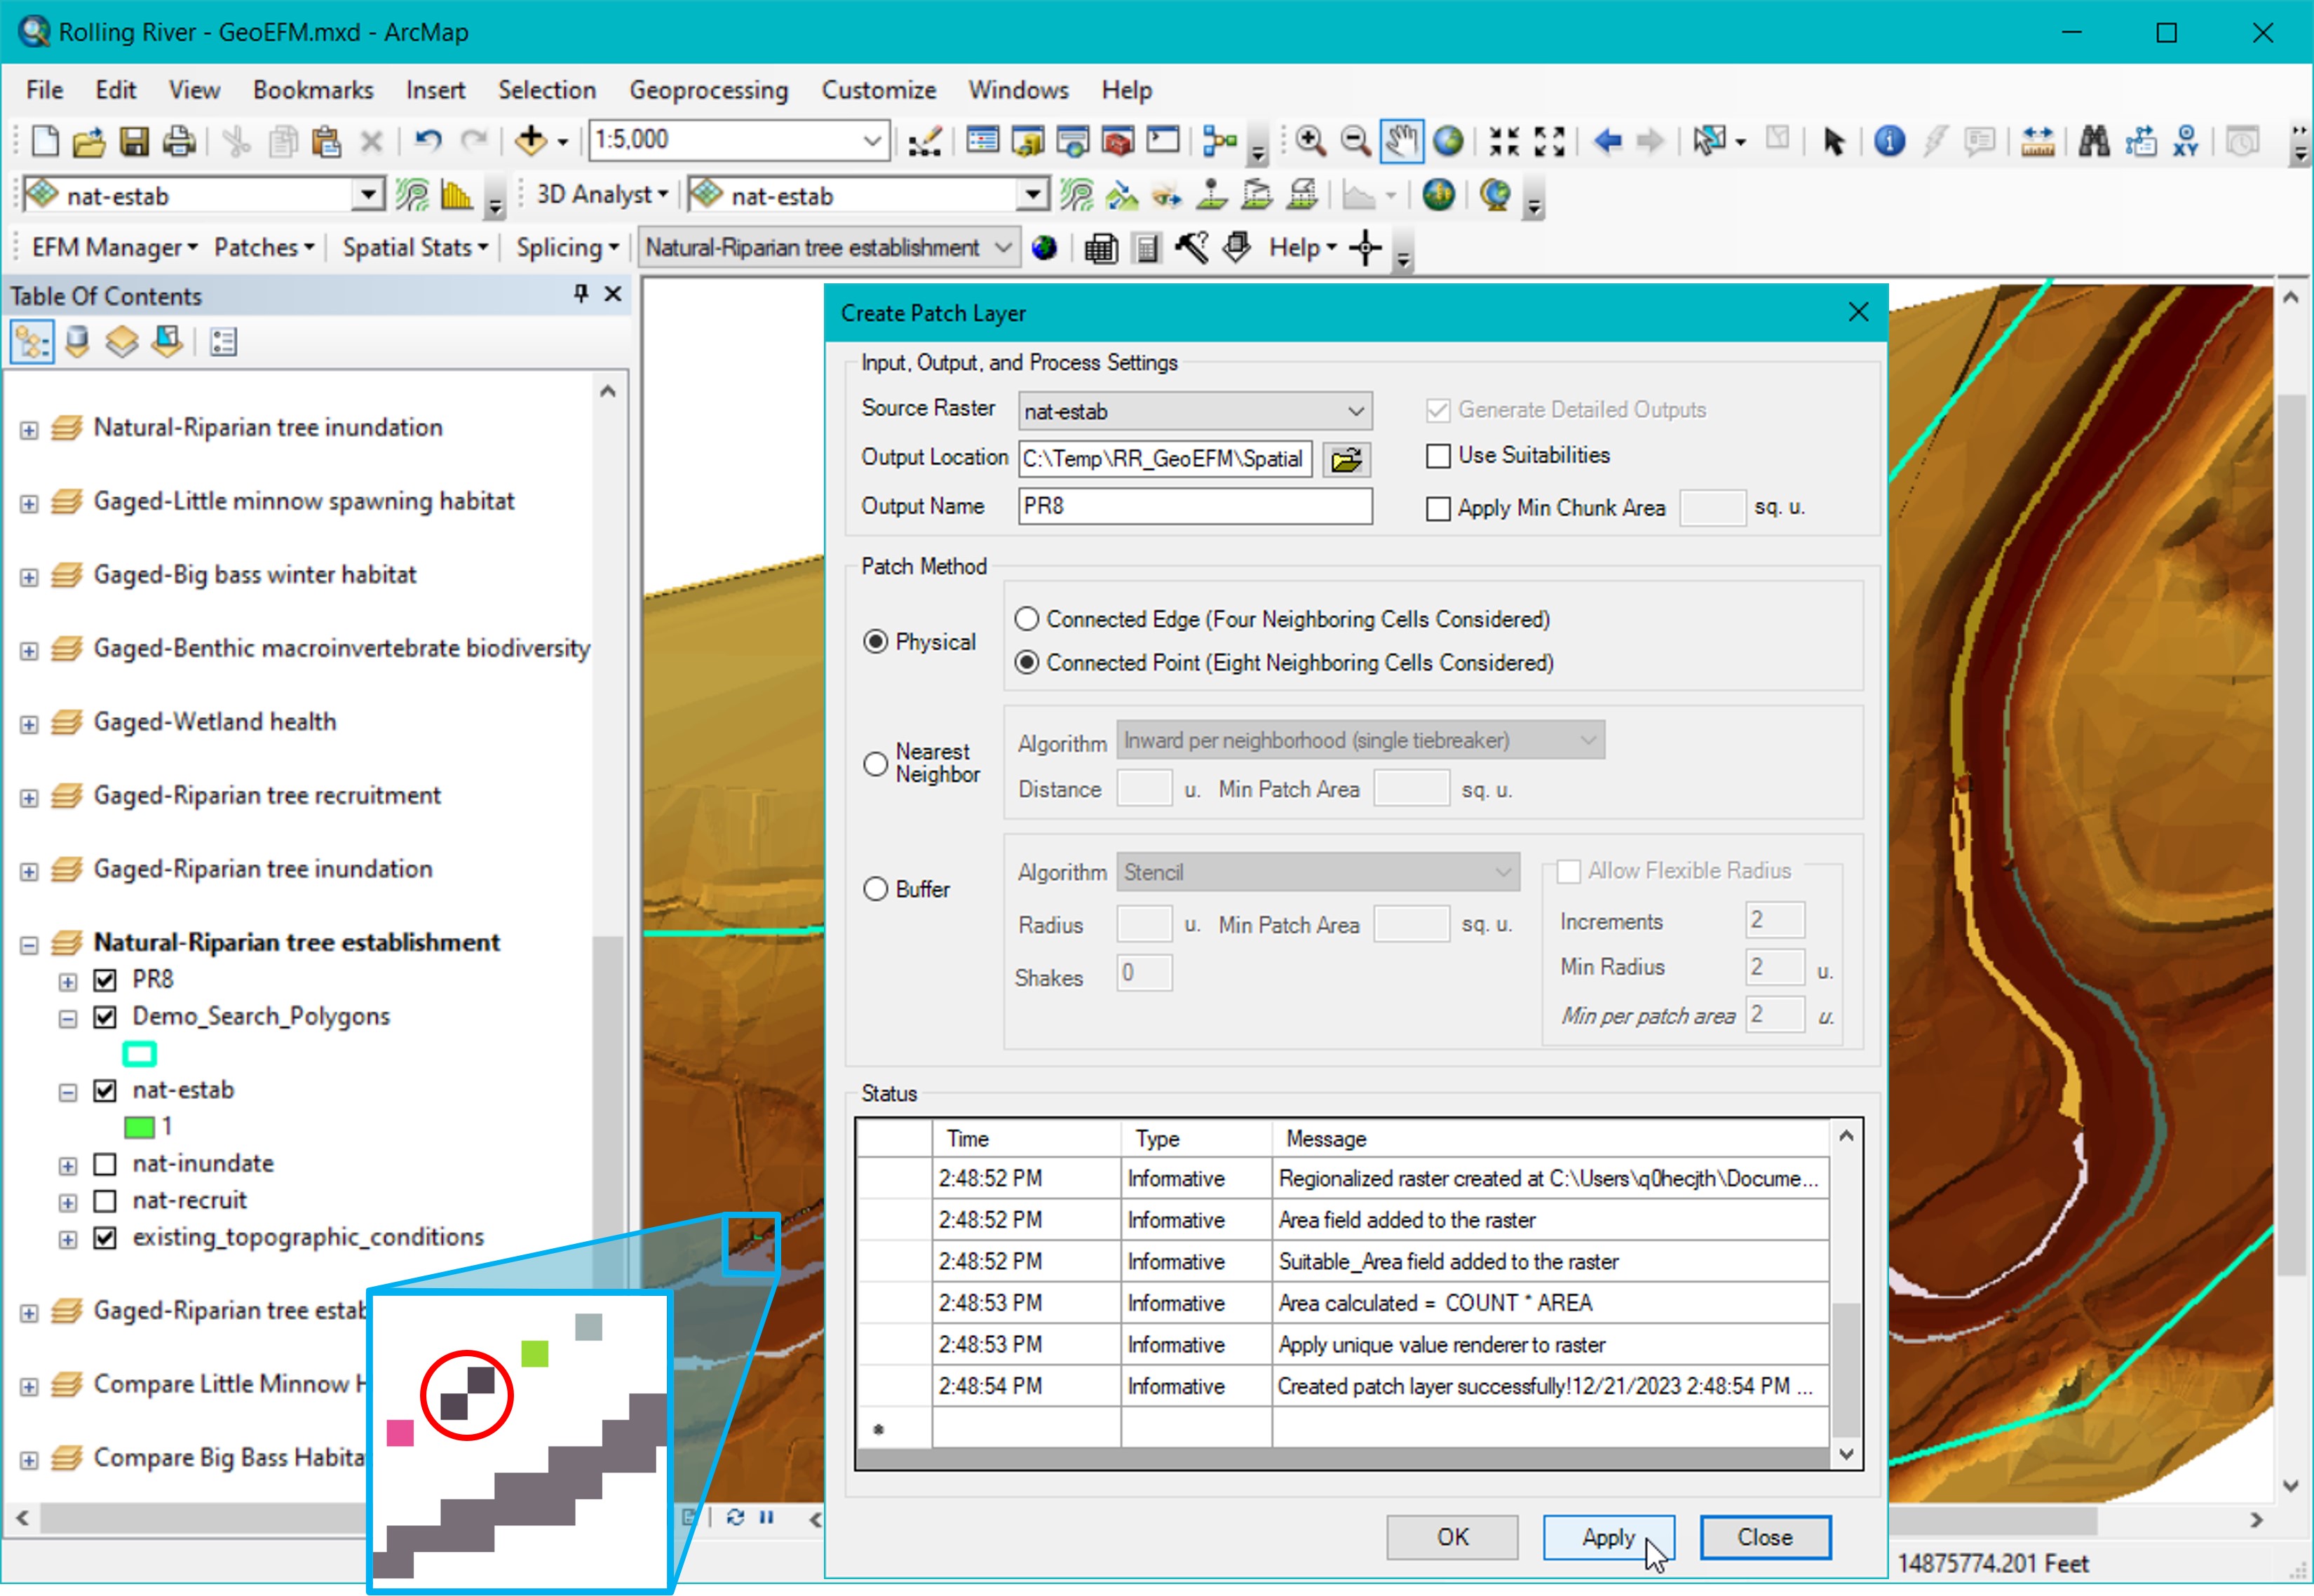
Task: Click into the Output Name field
Action: point(1194,506)
